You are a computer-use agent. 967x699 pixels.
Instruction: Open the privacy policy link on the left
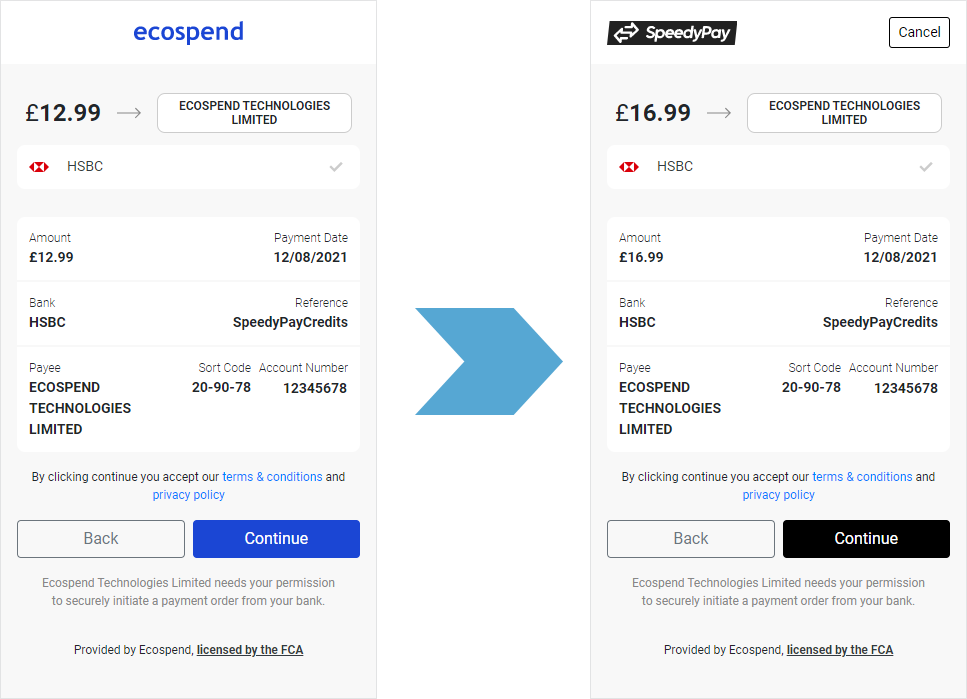point(188,494)
